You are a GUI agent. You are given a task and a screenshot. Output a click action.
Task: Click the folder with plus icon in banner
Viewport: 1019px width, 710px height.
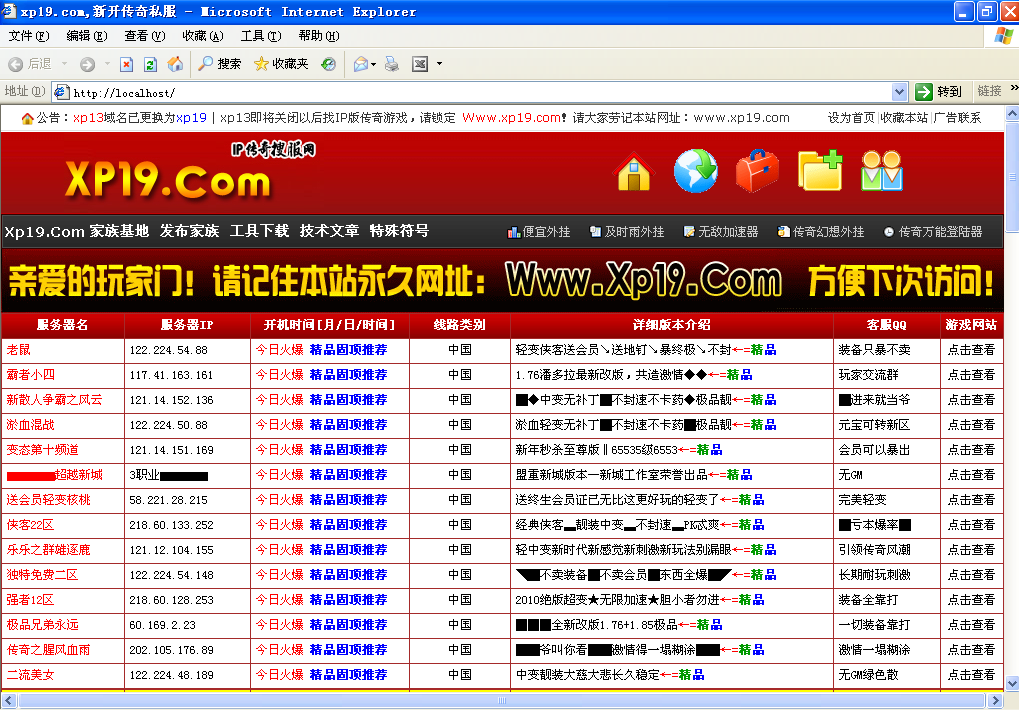tap(819, 171)
